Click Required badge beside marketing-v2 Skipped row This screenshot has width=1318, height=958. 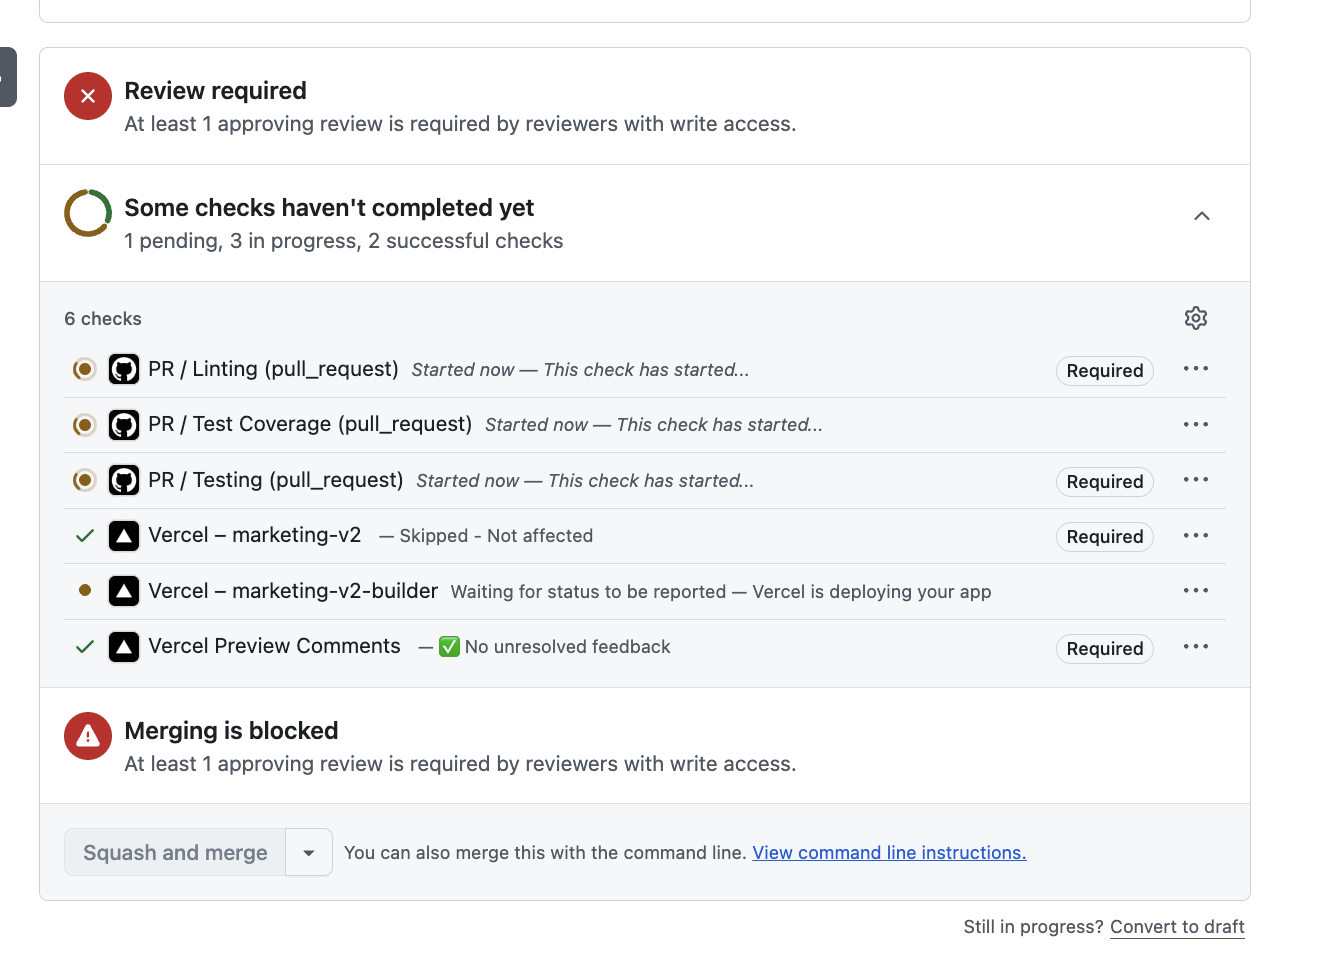(1105, 537)
